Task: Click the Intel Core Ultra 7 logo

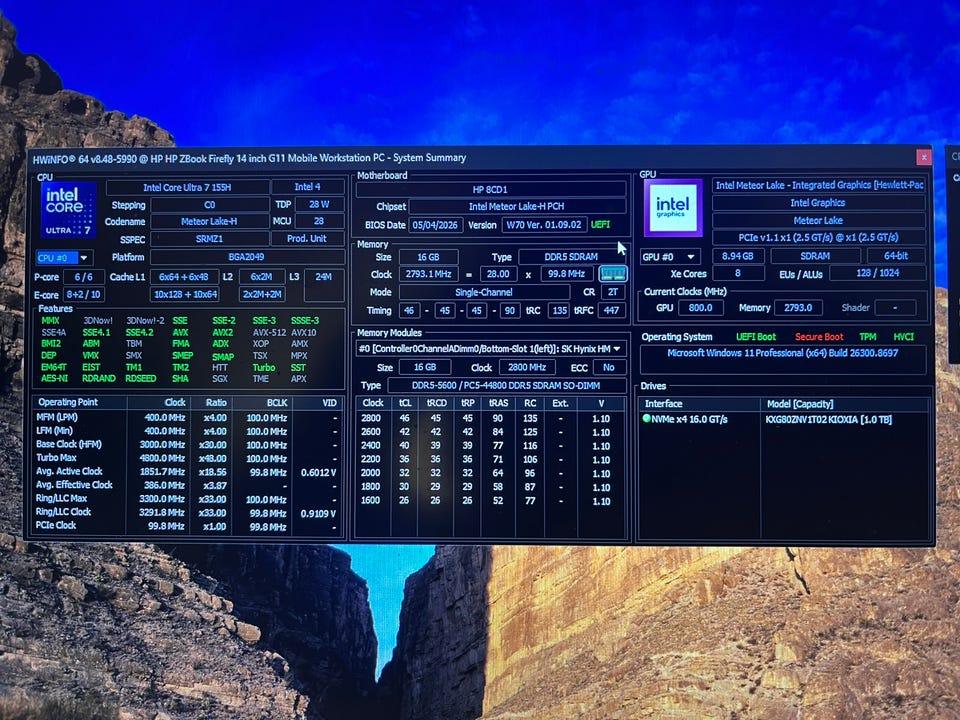Action: click(69, 209)
